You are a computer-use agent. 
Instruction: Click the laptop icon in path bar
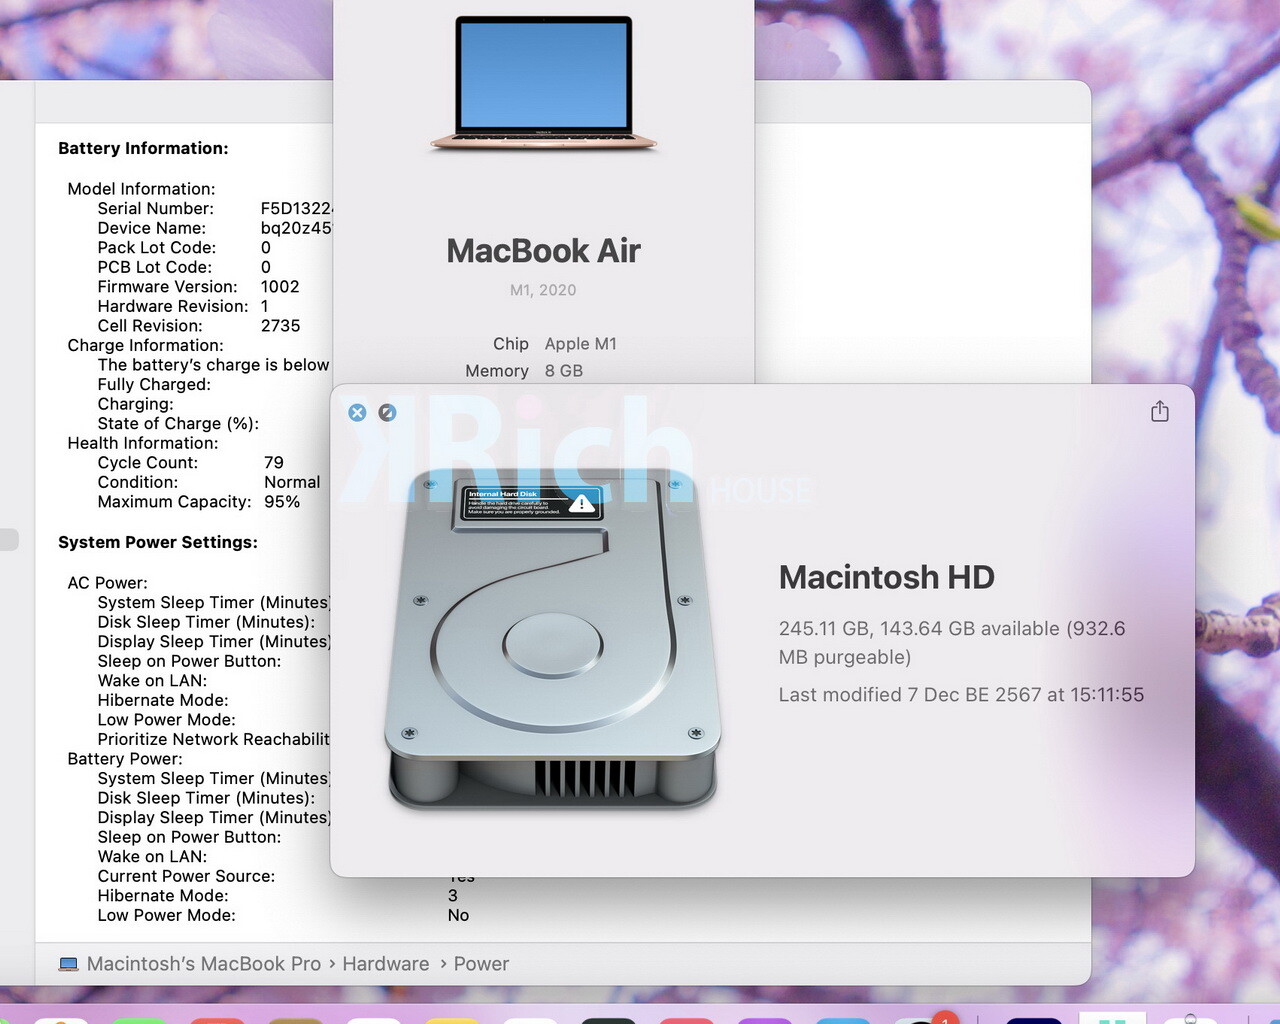tap(69, 964)
